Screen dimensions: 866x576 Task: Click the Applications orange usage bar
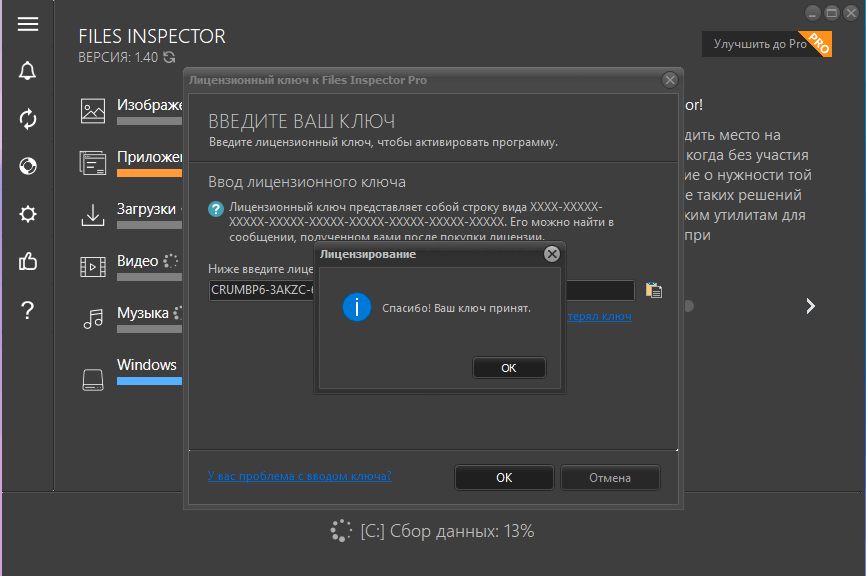tap(149, 173)
